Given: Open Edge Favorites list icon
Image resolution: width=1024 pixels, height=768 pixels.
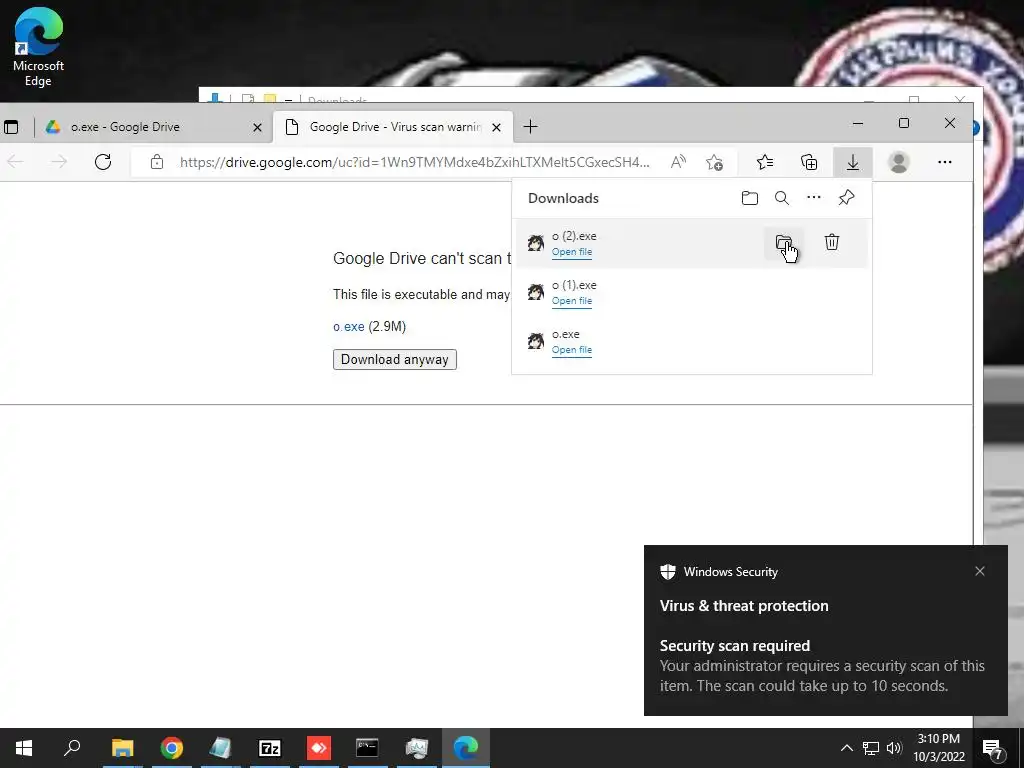Looking at the screenshot, I should coord(765,162).
